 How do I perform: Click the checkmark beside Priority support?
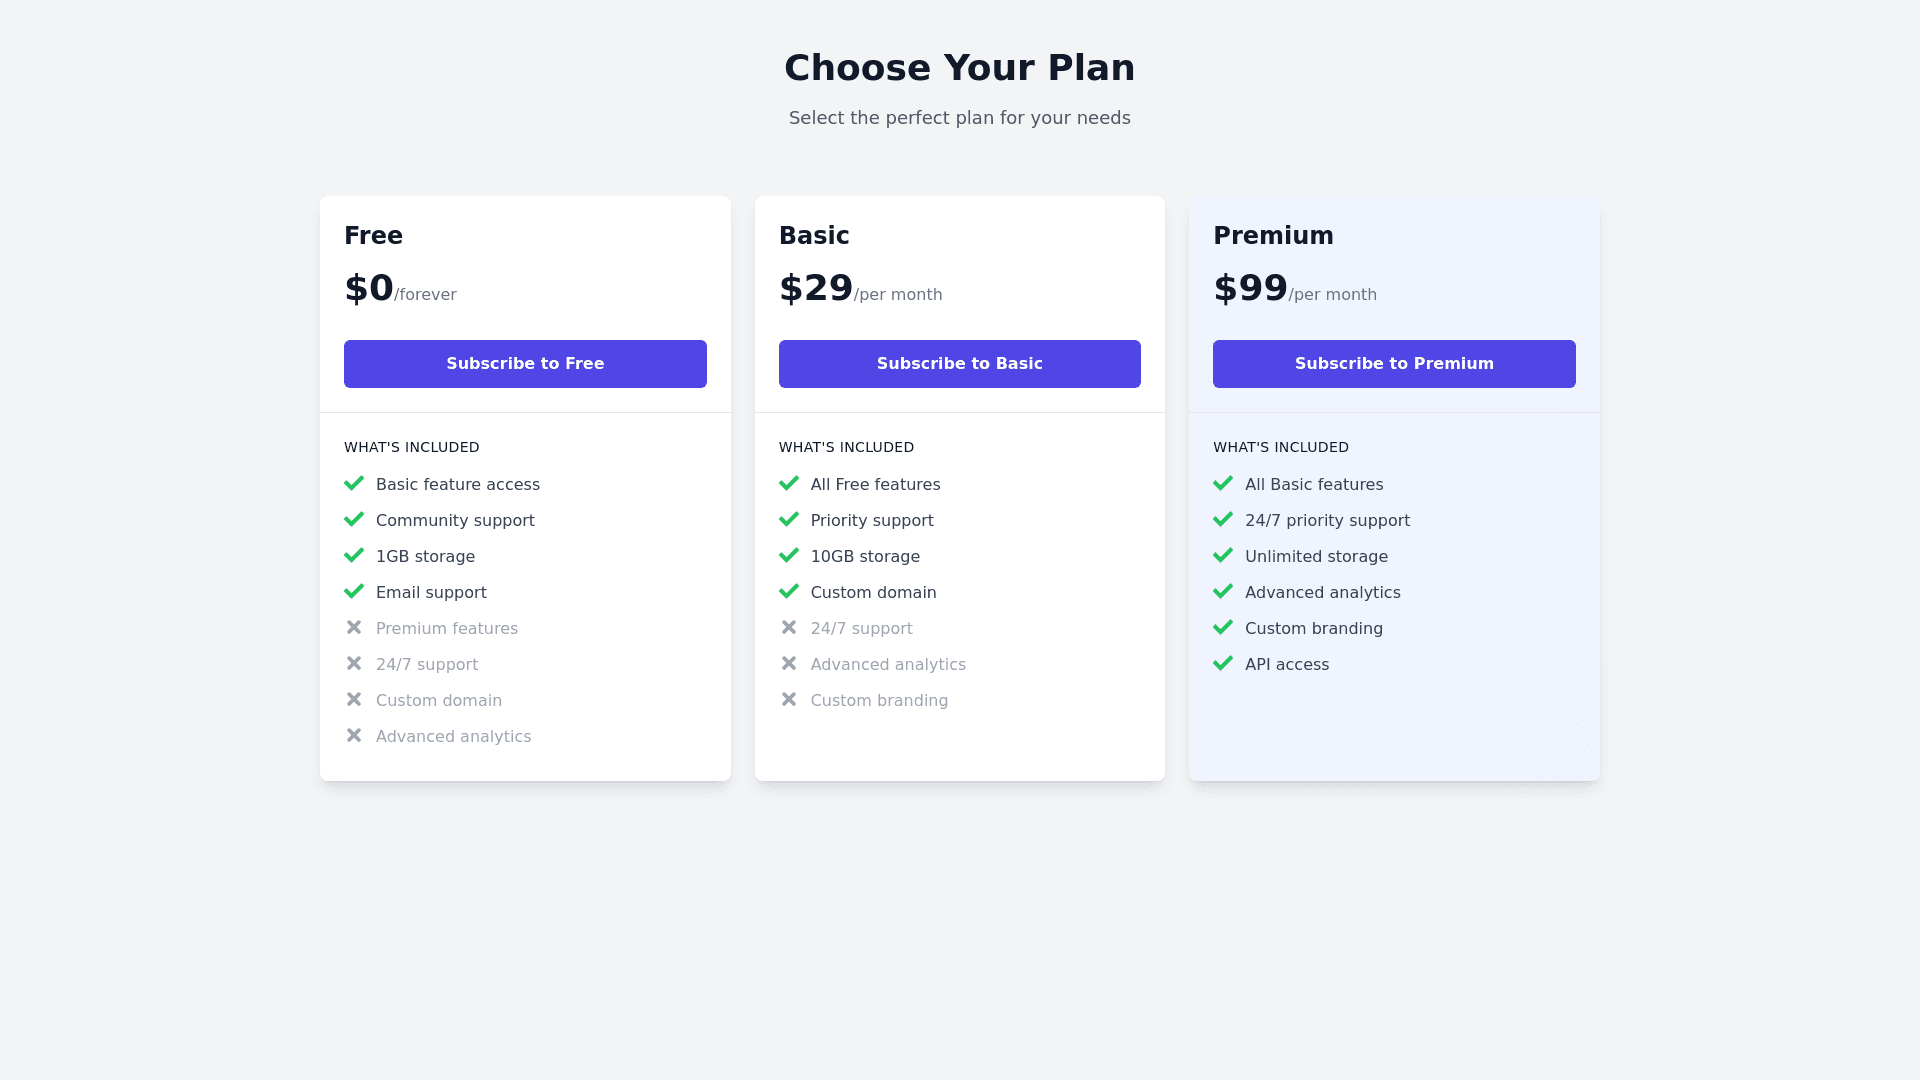pos(789,520)
